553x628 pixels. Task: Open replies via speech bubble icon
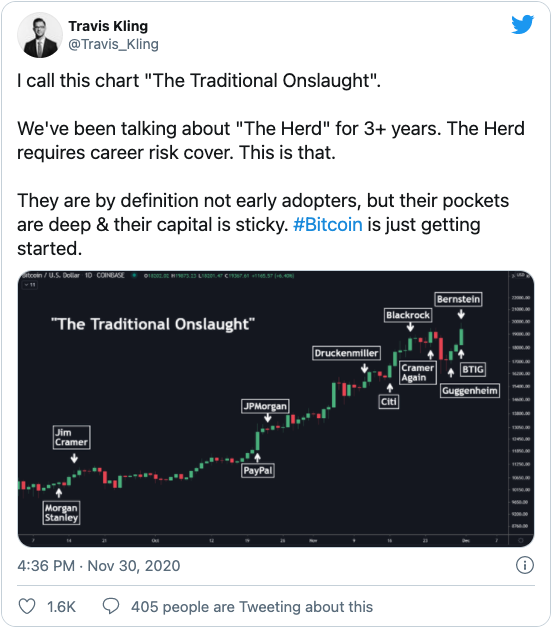click(111, 606)
